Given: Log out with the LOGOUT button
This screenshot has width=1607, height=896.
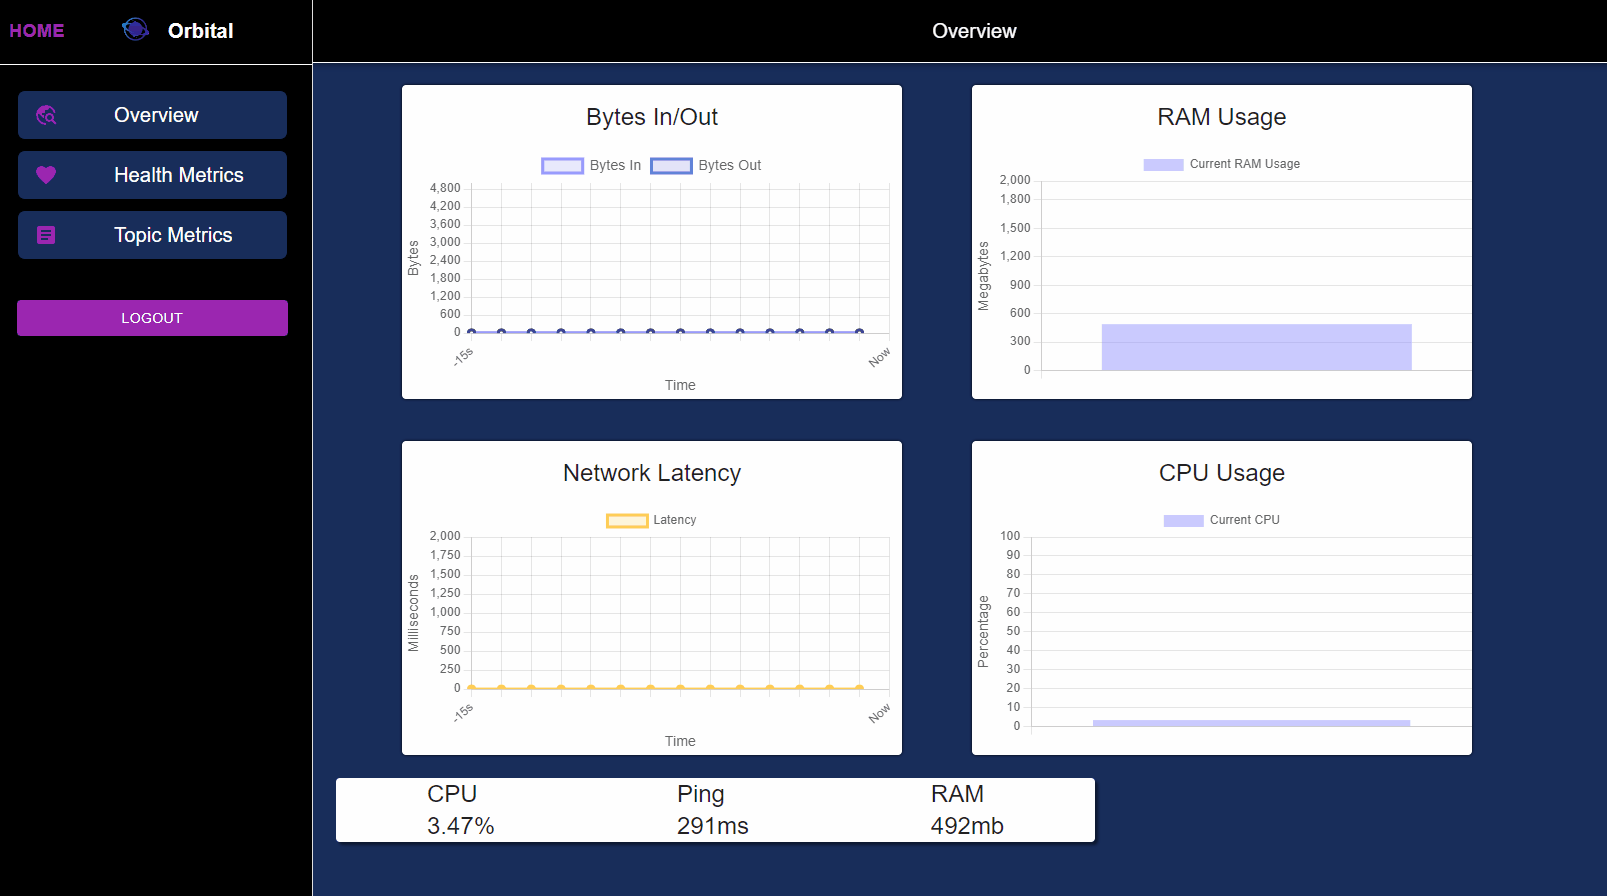Looking at the screenshot, I should tap(152, 318).
